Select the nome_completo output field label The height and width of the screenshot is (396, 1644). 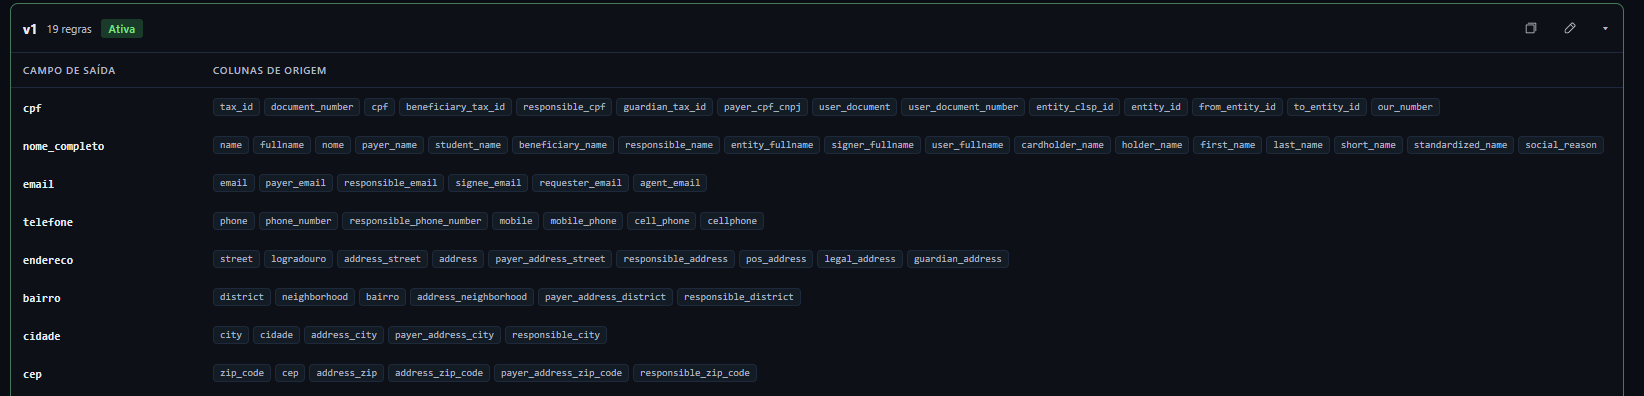pyautogui.click(x=63, y=146)
